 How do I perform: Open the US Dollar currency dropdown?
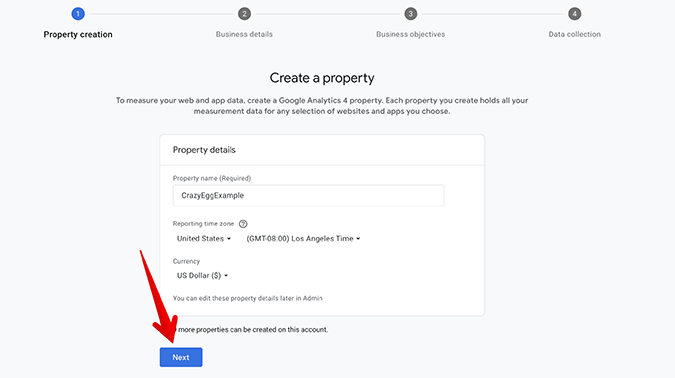202,276
